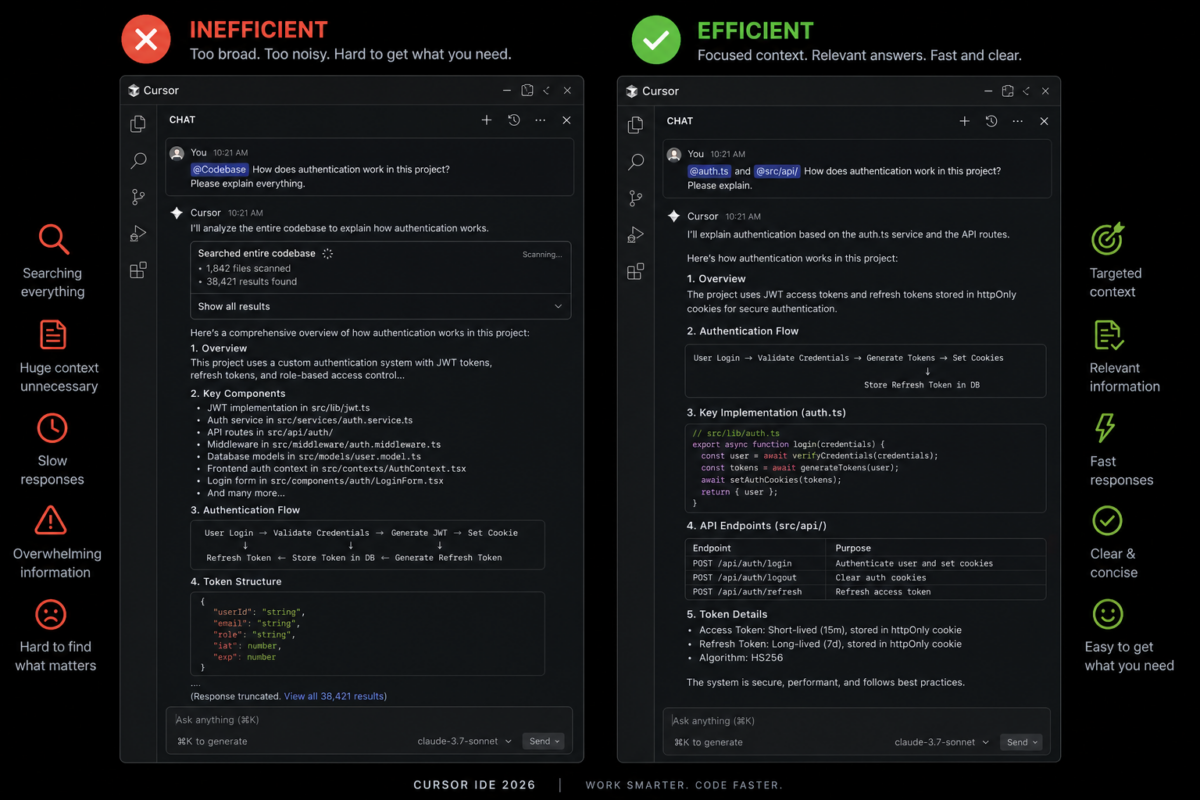Open claude-3.7-sonnet model dropdown, Efficient window
1200x800 pixels.
coord(942,742)
